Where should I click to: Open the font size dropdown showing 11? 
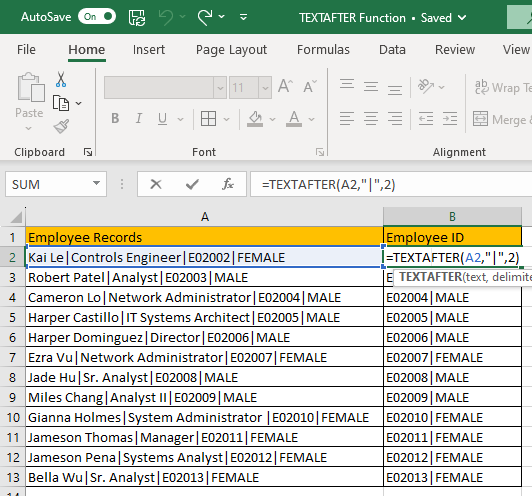tap(265, 88)
